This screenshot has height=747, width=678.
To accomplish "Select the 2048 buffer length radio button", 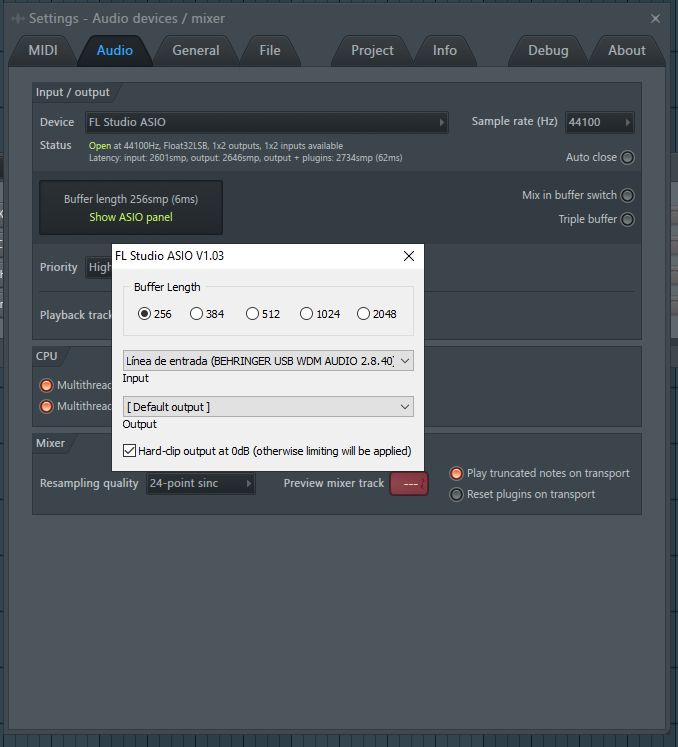I will point(363,314).
